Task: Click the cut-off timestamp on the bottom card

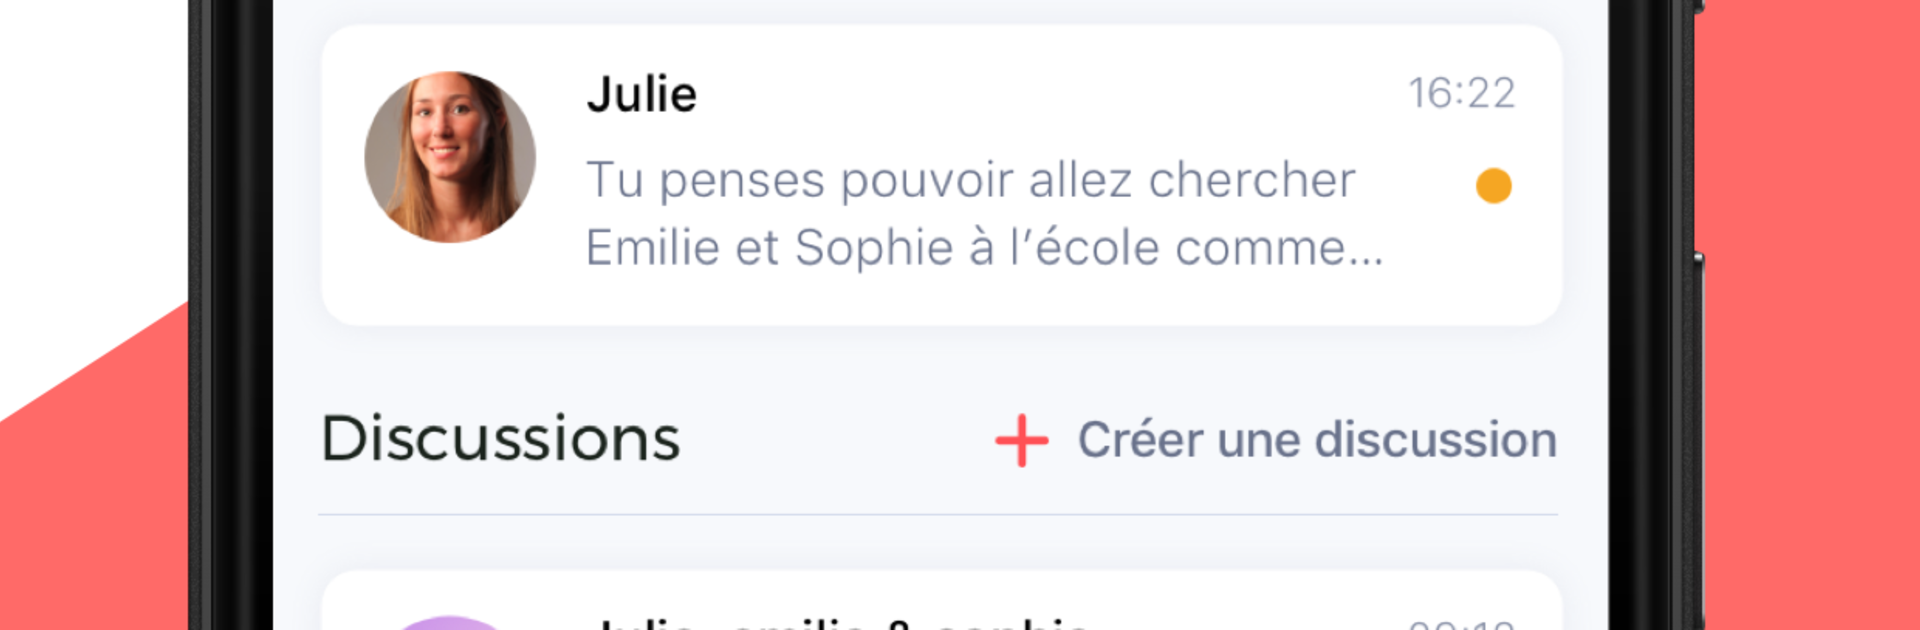Action: point(1461,624)
